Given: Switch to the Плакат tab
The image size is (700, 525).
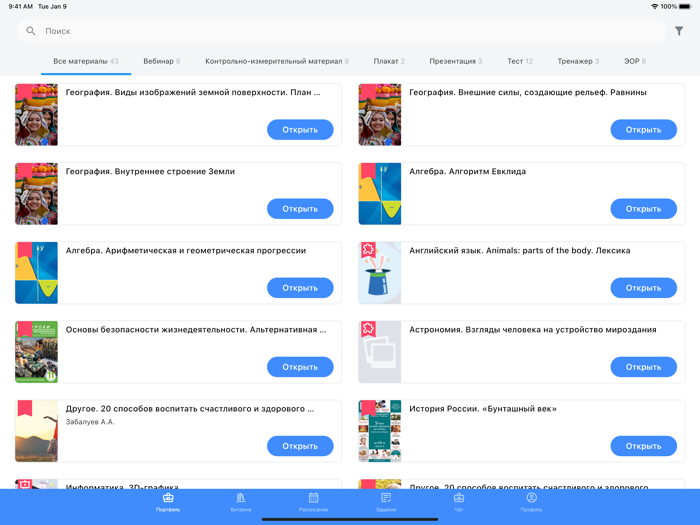Looking at the screenshot, I should [389, 61].
